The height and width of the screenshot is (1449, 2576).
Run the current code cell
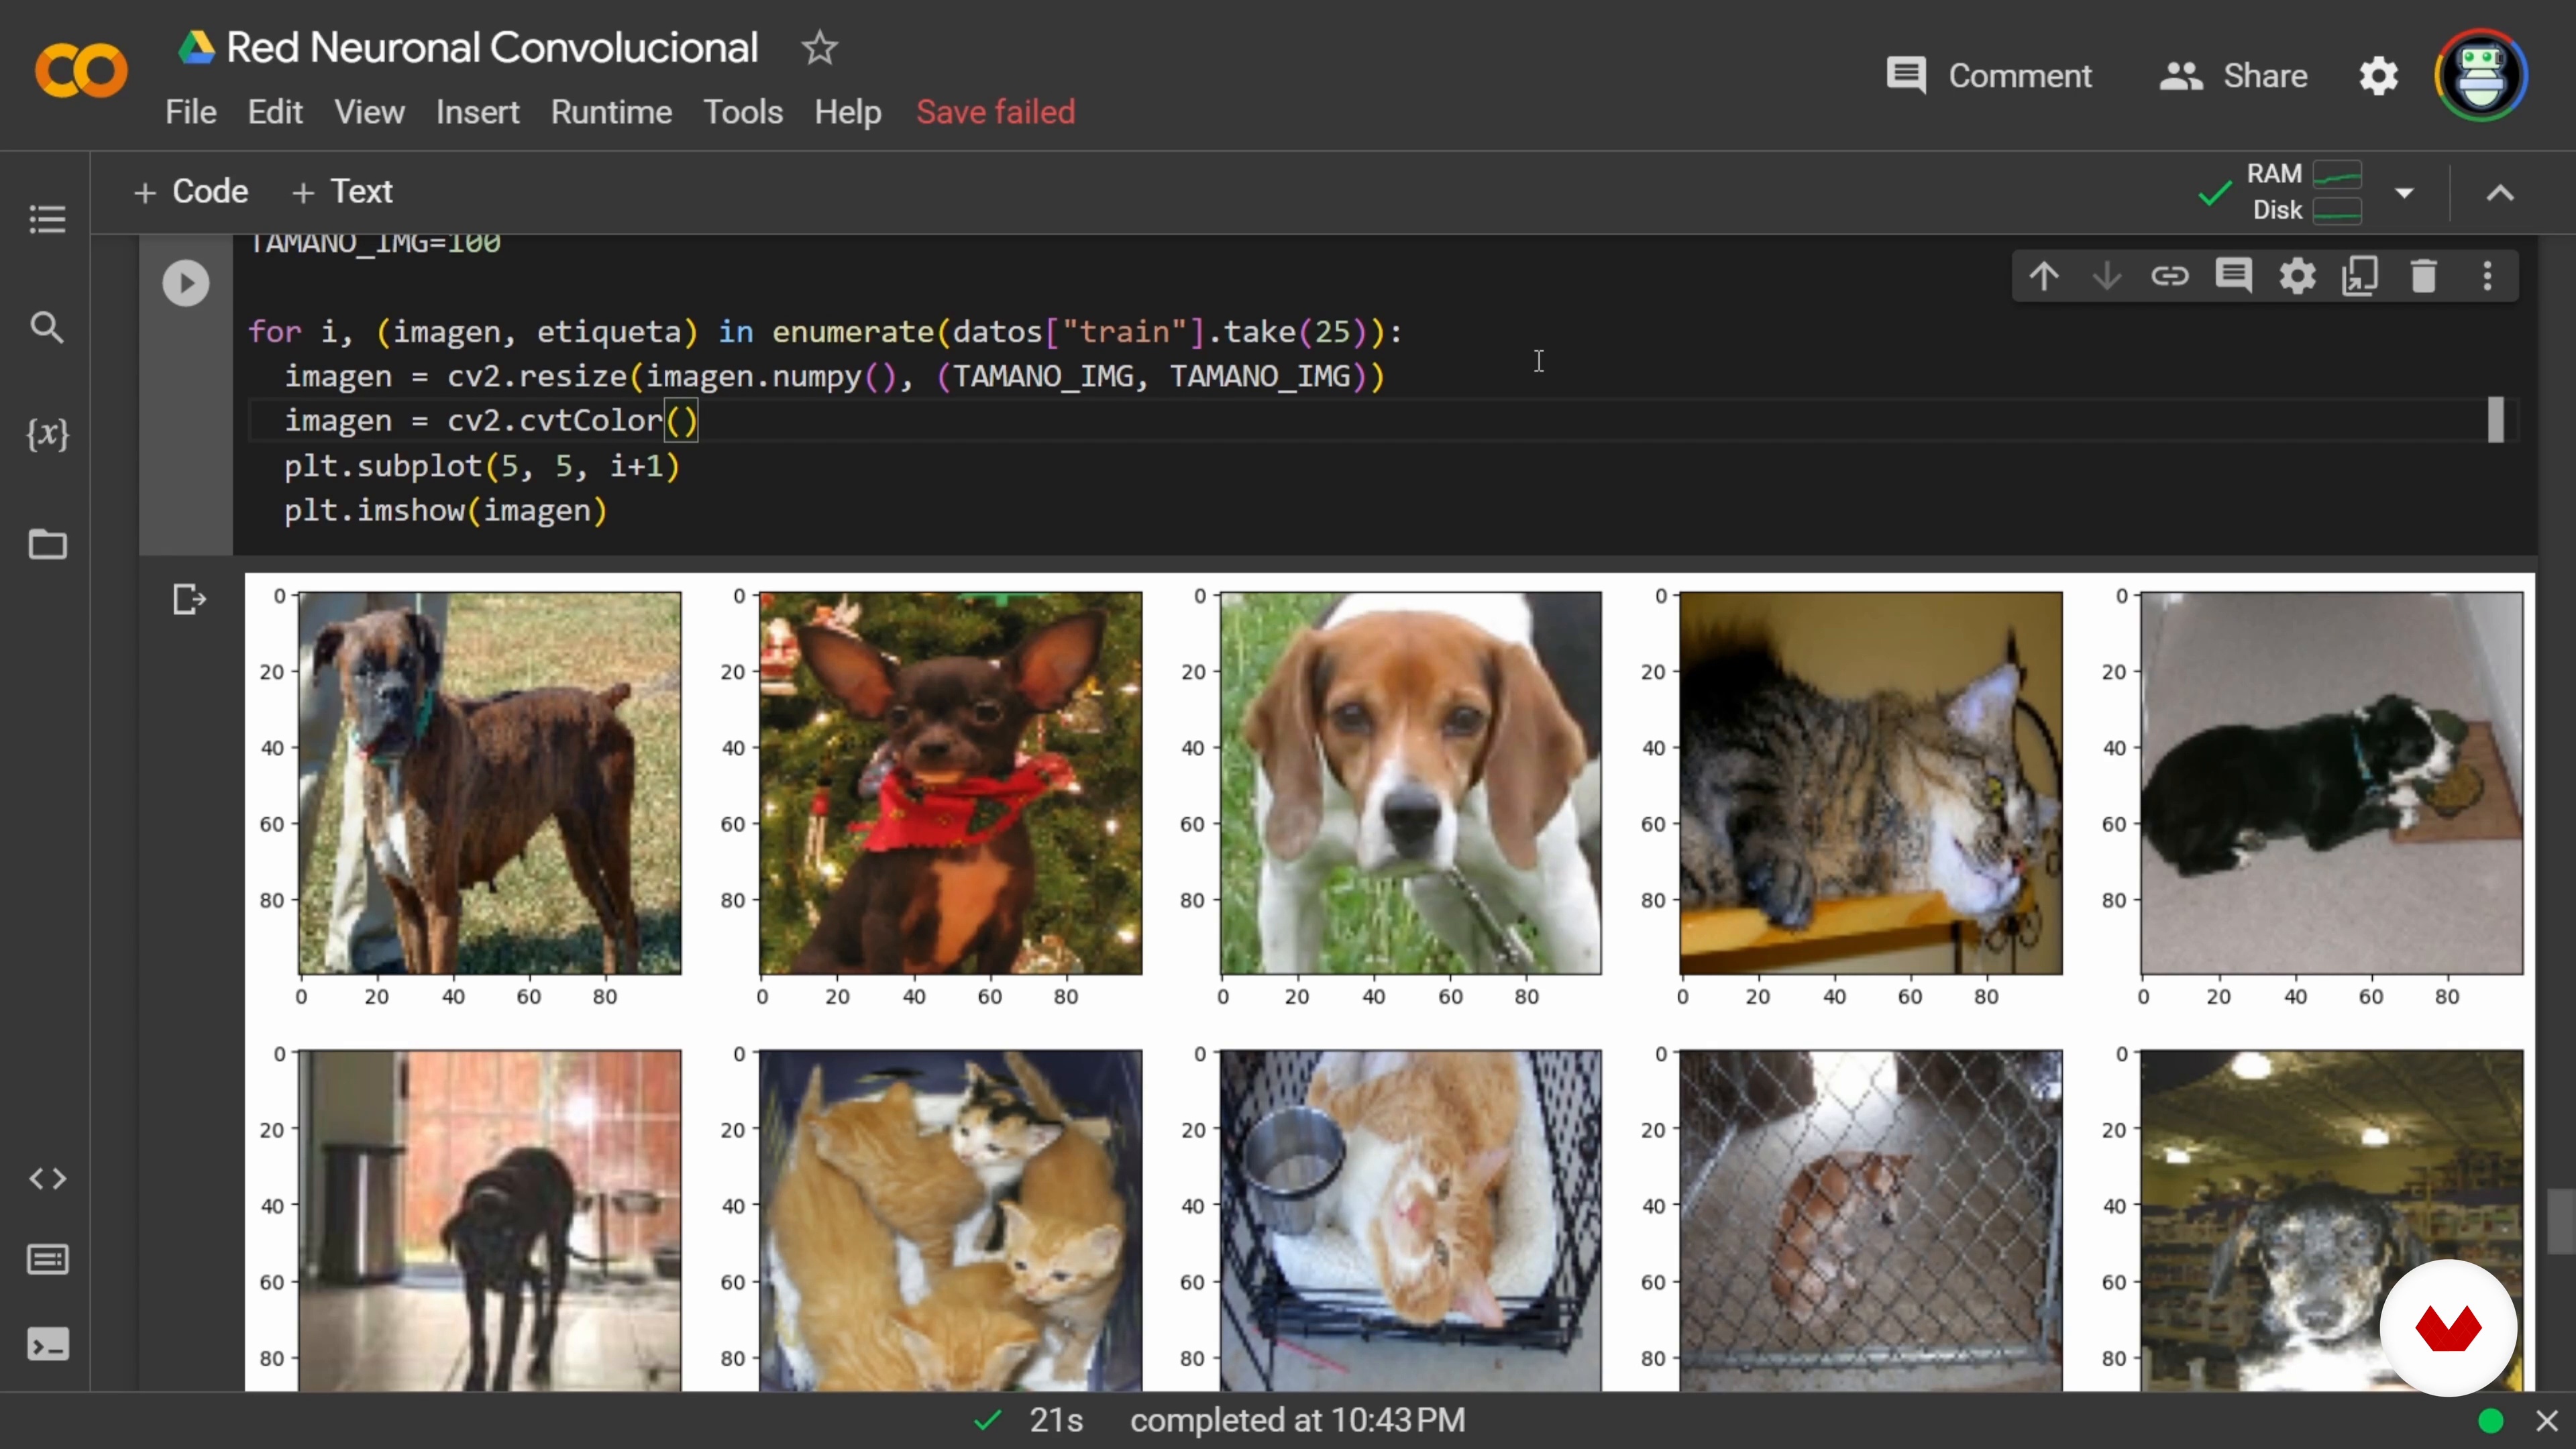[186, 283]
